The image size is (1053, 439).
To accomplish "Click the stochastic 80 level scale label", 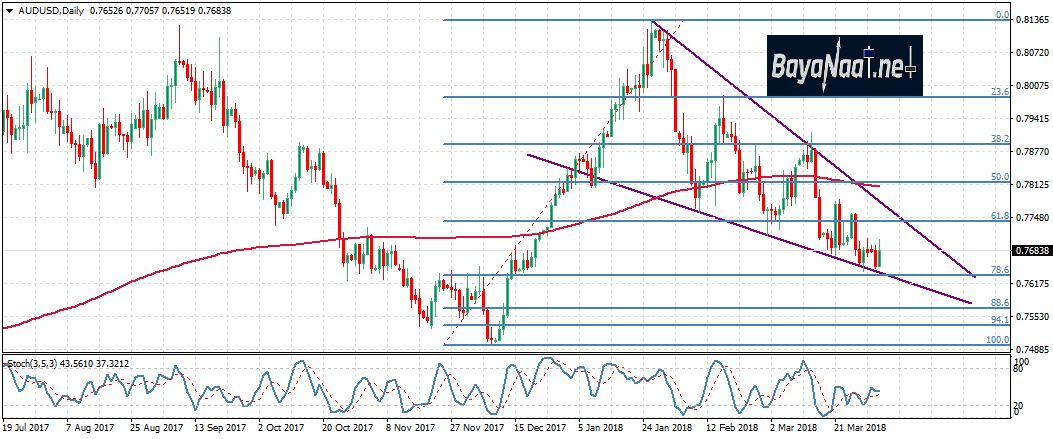I will [x=1020, y=368].
